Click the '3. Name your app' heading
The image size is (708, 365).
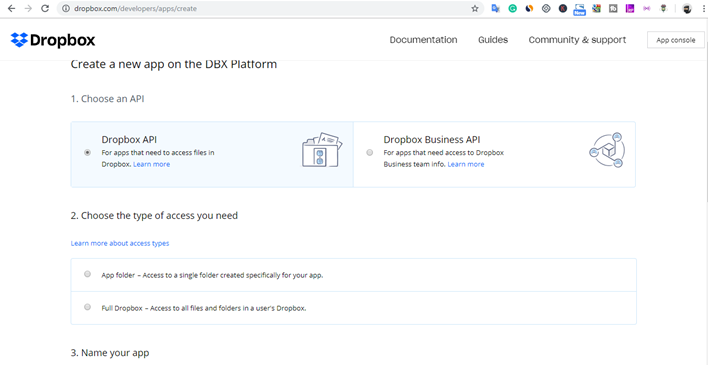point(110,353)
